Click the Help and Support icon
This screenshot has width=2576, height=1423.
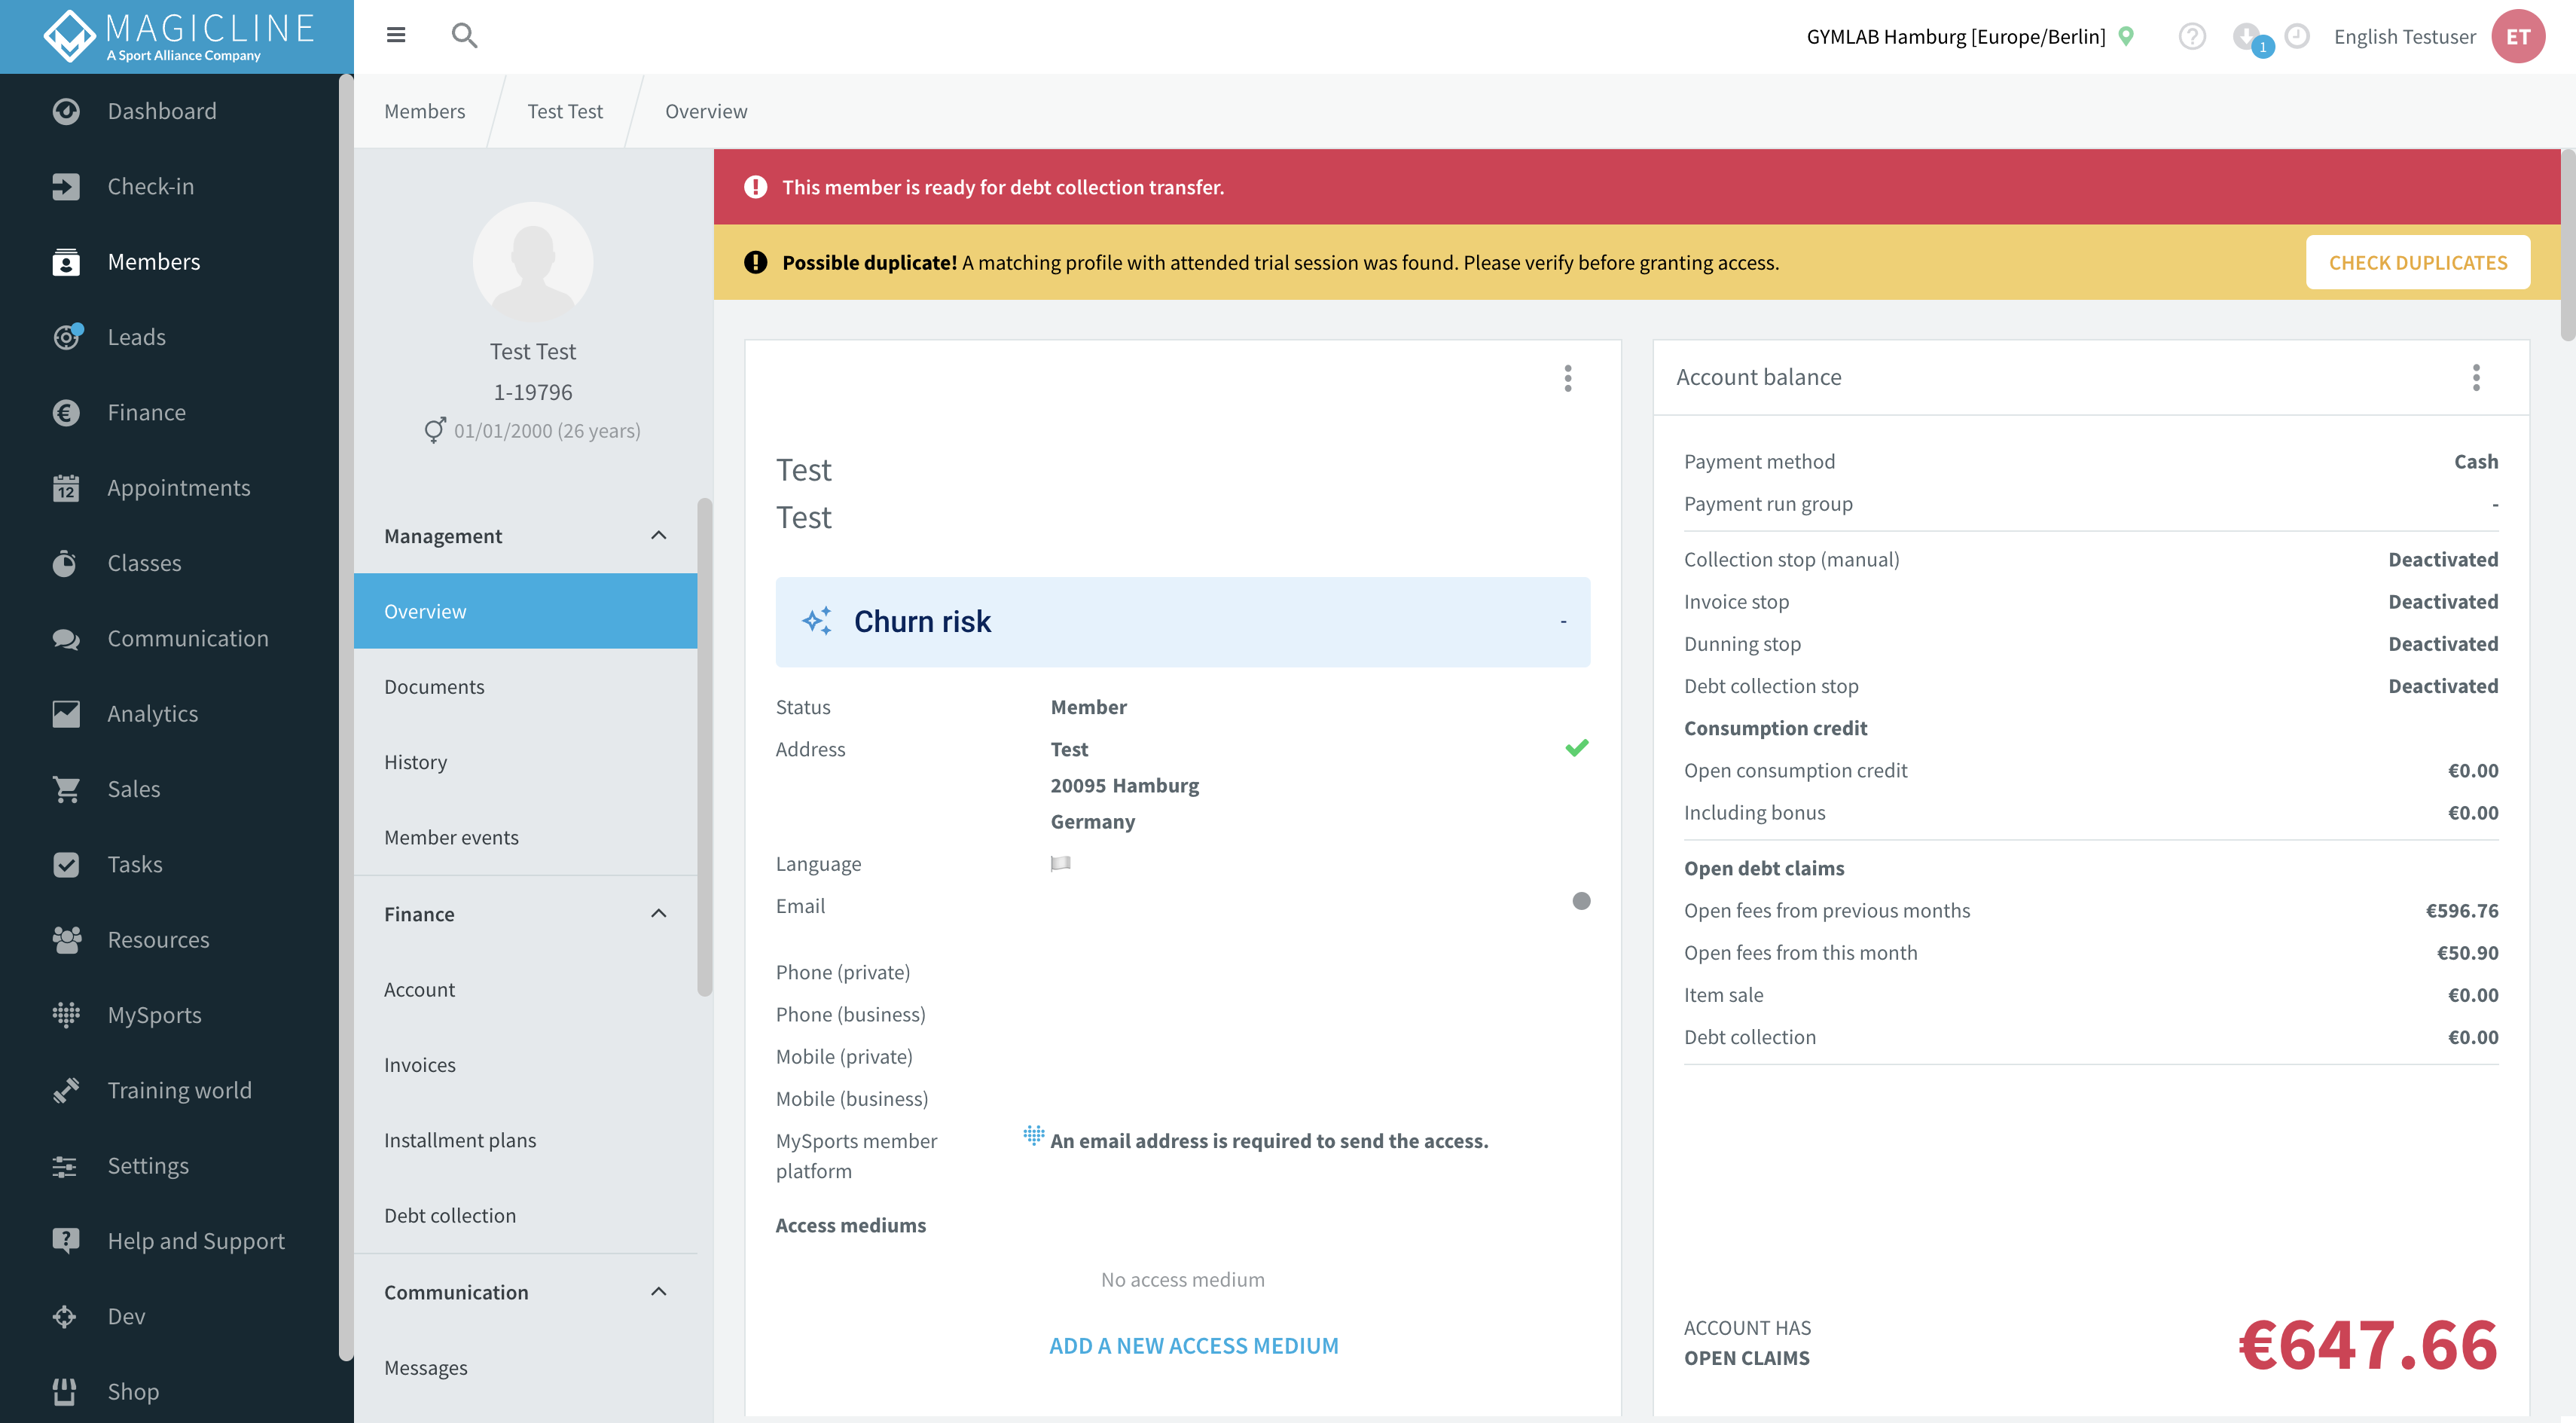point(66,1241)
